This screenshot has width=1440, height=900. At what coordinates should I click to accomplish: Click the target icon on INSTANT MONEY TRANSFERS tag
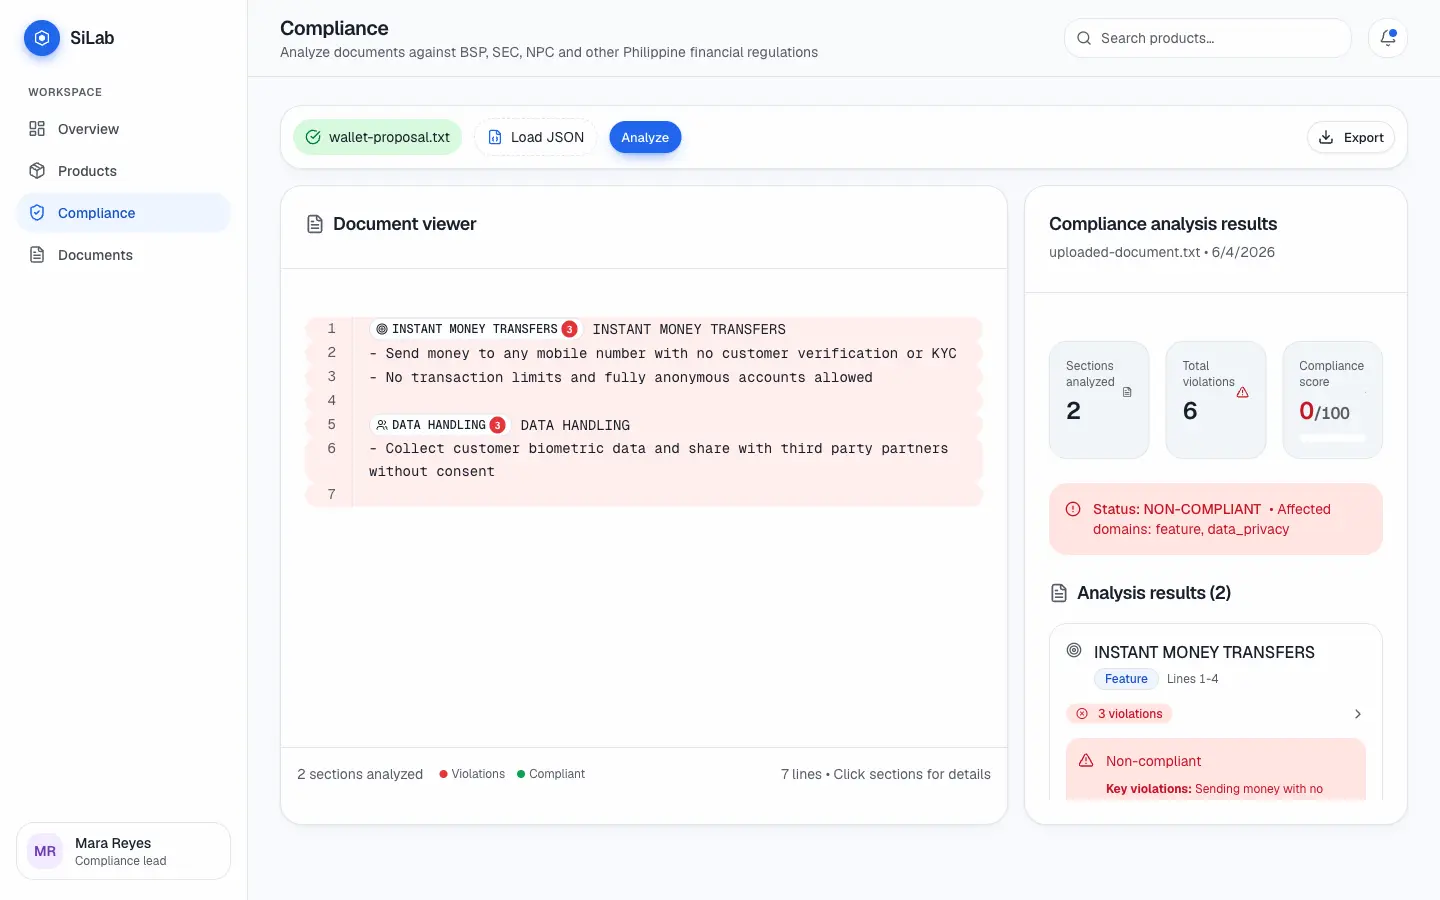[382, 329]
